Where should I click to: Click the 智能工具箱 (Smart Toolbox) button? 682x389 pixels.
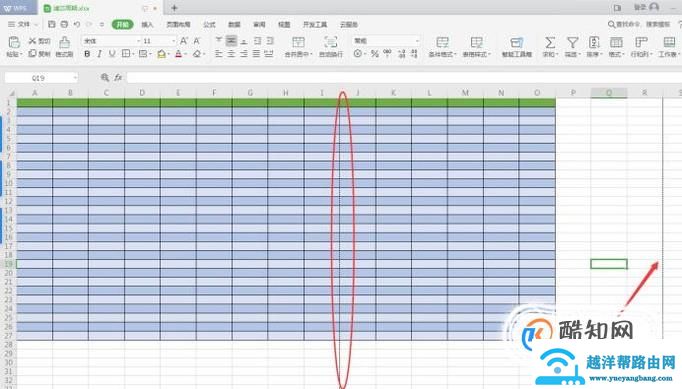click(517, 47)
